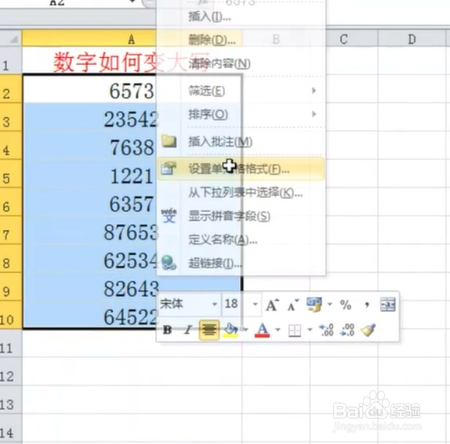Decrease font size with small A icon
The image size is (450, 444).
point(293,305)
